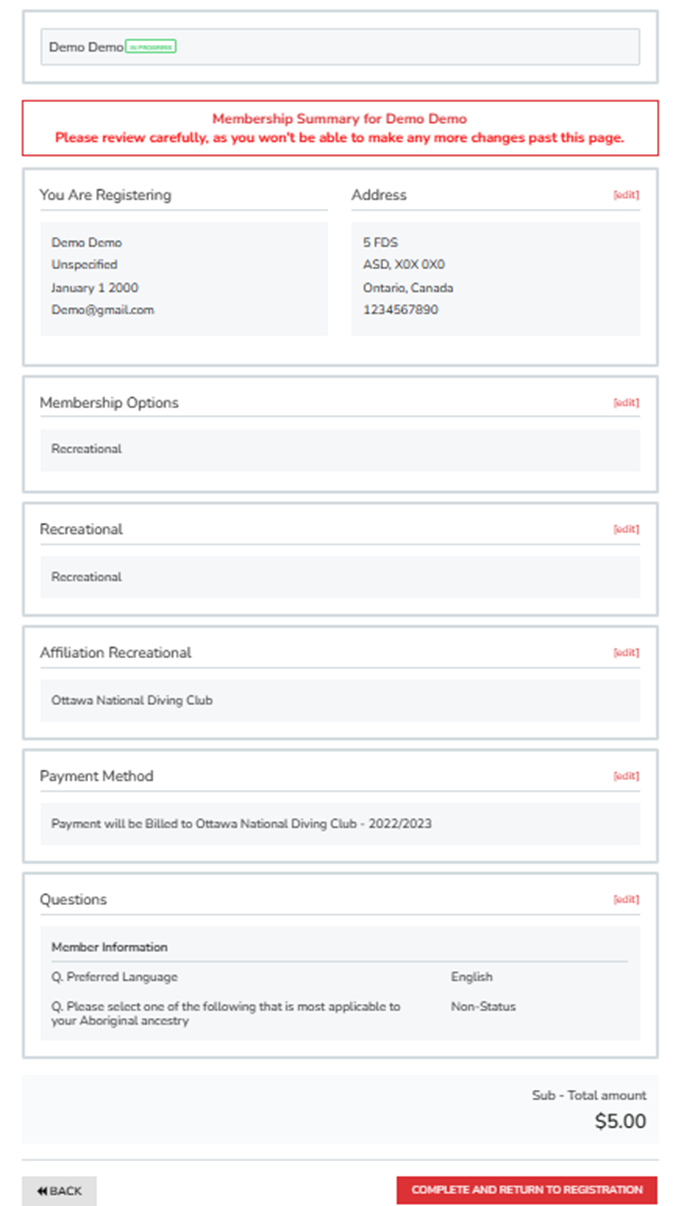Screen dimensions: 684x1206
Task: Click the Non-Status ancestry answer
Action: pos(483,1007)
